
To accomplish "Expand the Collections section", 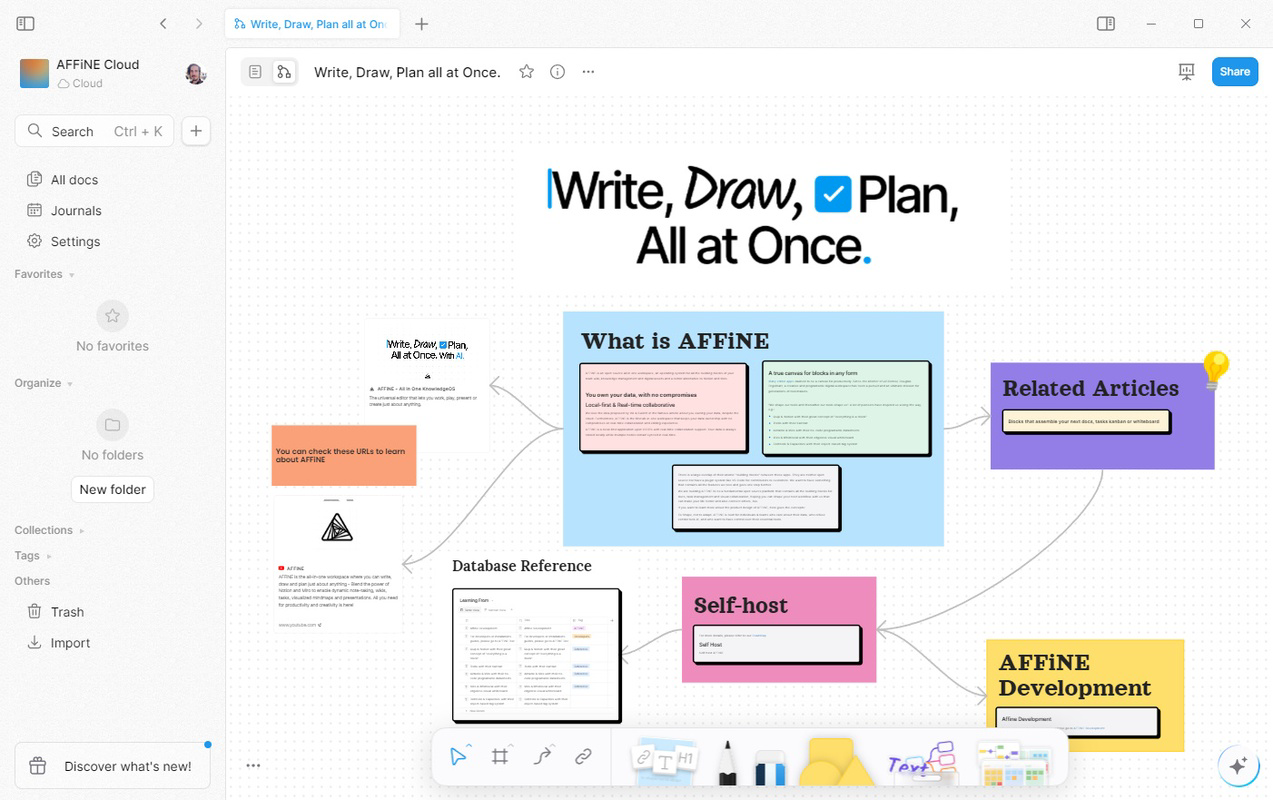I will 49,530.
